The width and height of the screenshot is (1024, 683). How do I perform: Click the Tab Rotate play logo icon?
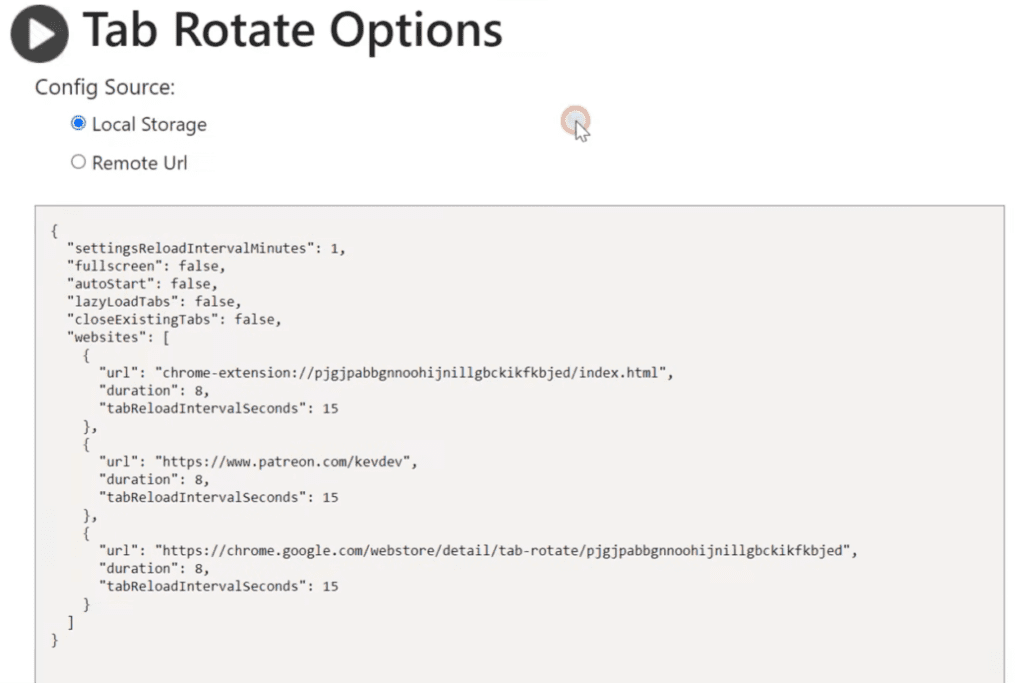tap(40, 33)
